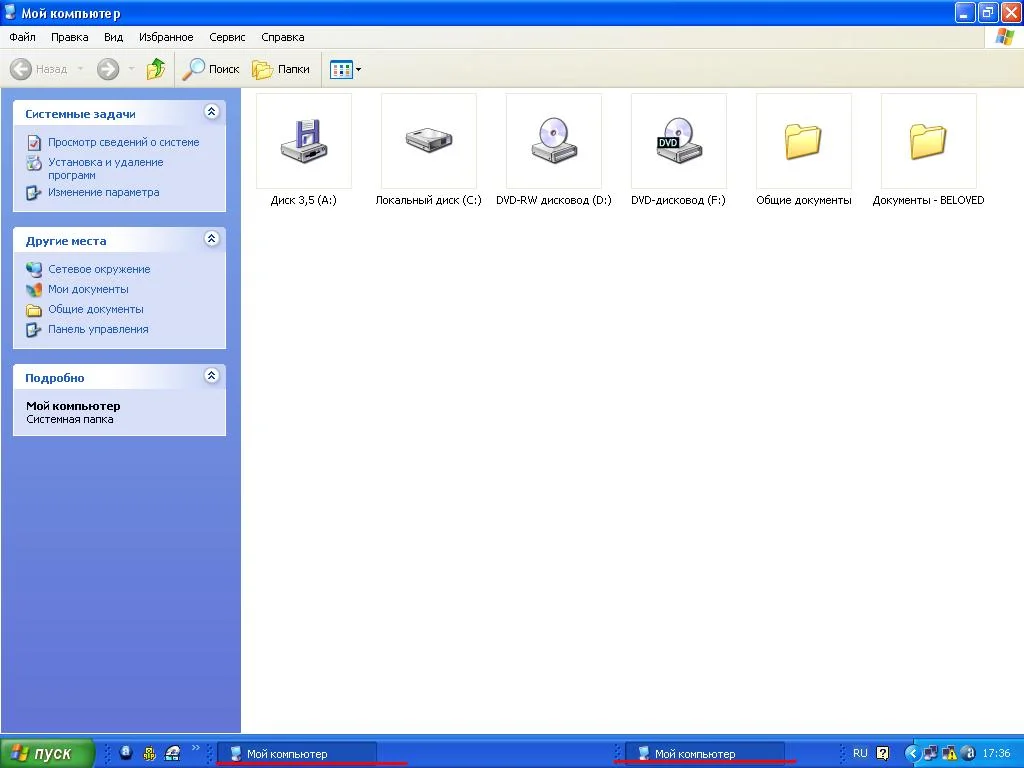Open the Поиск search tool

210,69
